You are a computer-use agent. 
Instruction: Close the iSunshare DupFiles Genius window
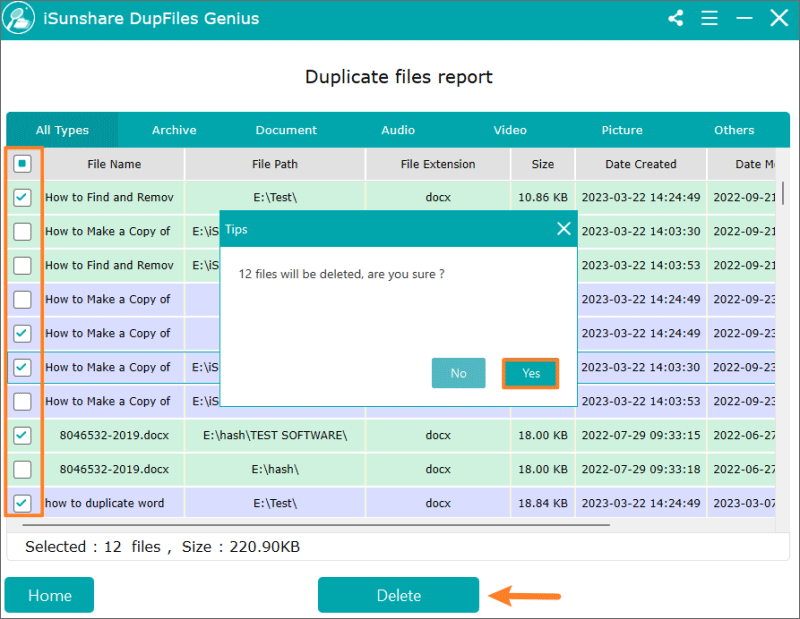(779, 18)
